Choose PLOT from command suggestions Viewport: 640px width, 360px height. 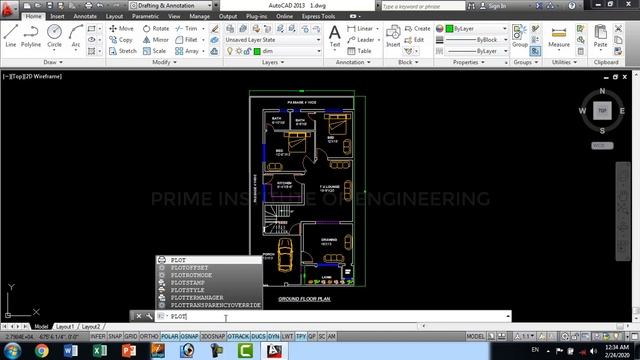click(x=209, y=260)
